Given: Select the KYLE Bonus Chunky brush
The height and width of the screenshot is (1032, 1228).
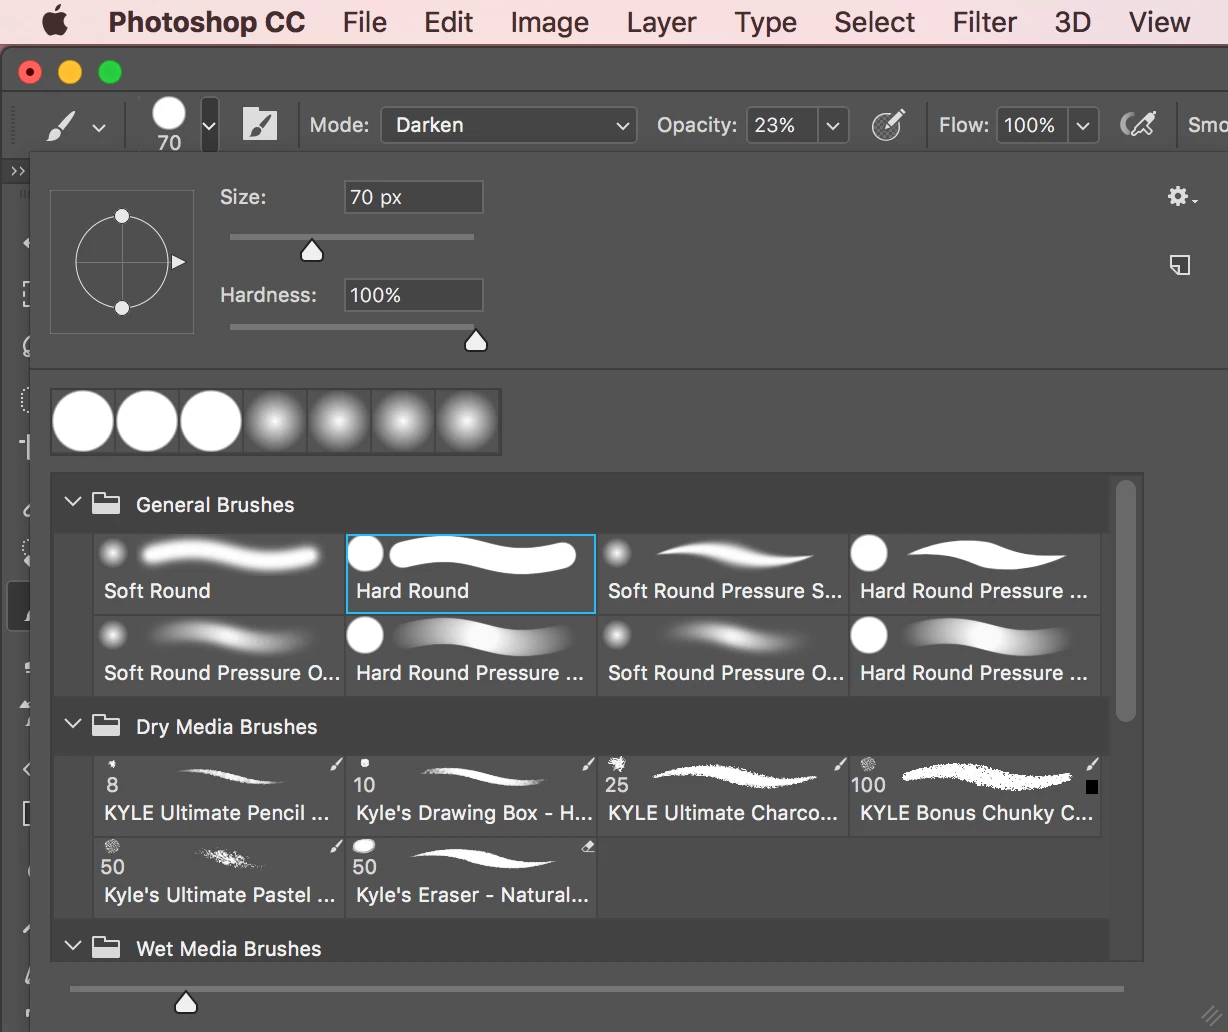Looking at the screenshot, I should [x=975, y=795].
